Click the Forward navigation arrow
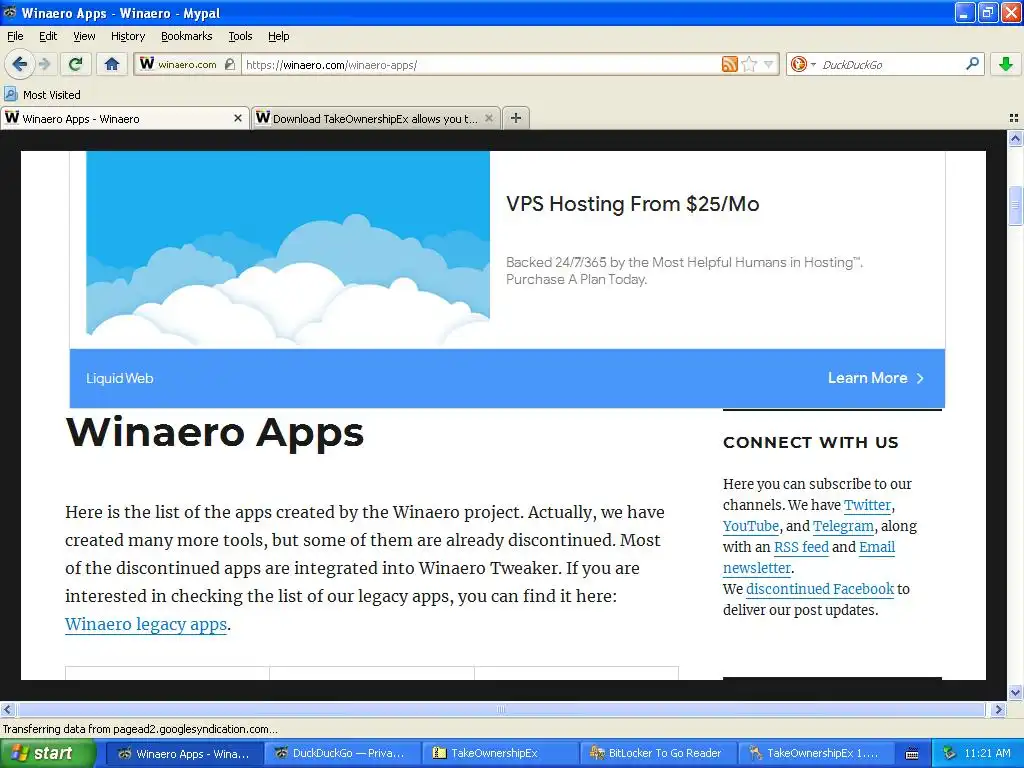Viewport: 1024px width, 768px height. click(x=44, y=64)
